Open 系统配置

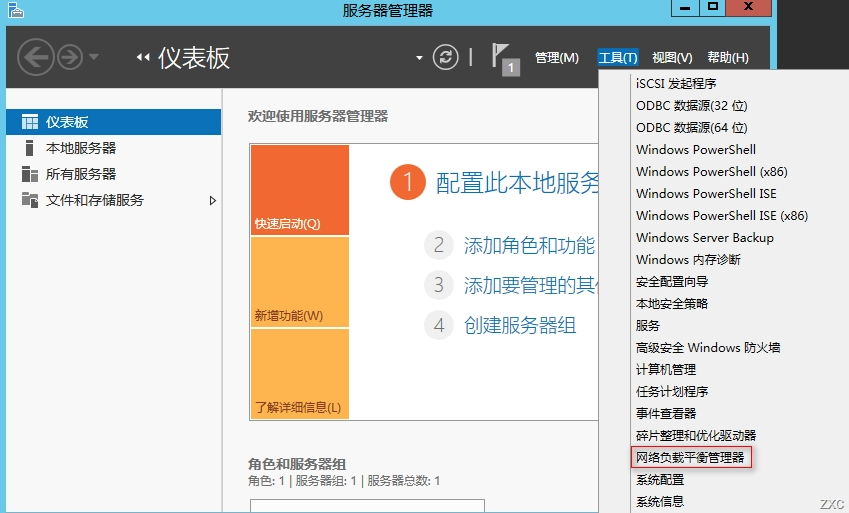[660, 479]
